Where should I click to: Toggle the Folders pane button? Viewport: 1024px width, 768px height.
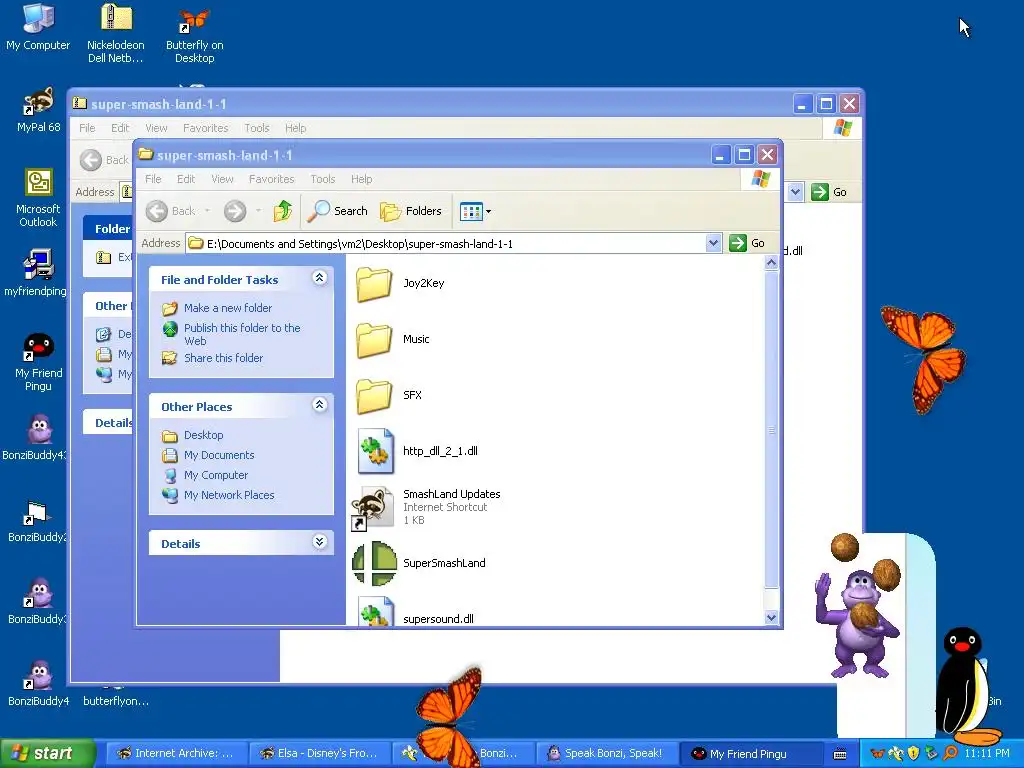click(411, 211)
